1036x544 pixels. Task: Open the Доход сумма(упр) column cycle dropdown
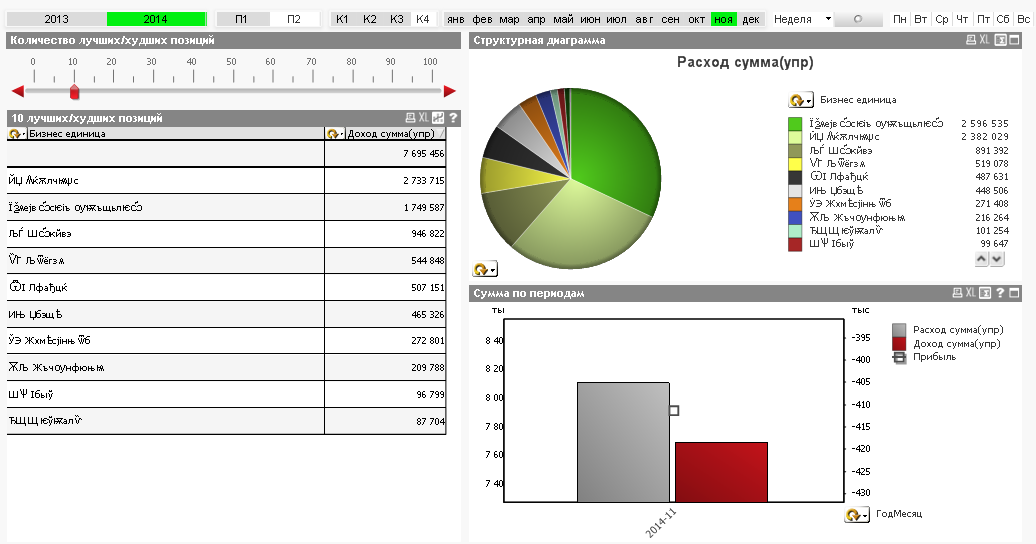point(335,134)
